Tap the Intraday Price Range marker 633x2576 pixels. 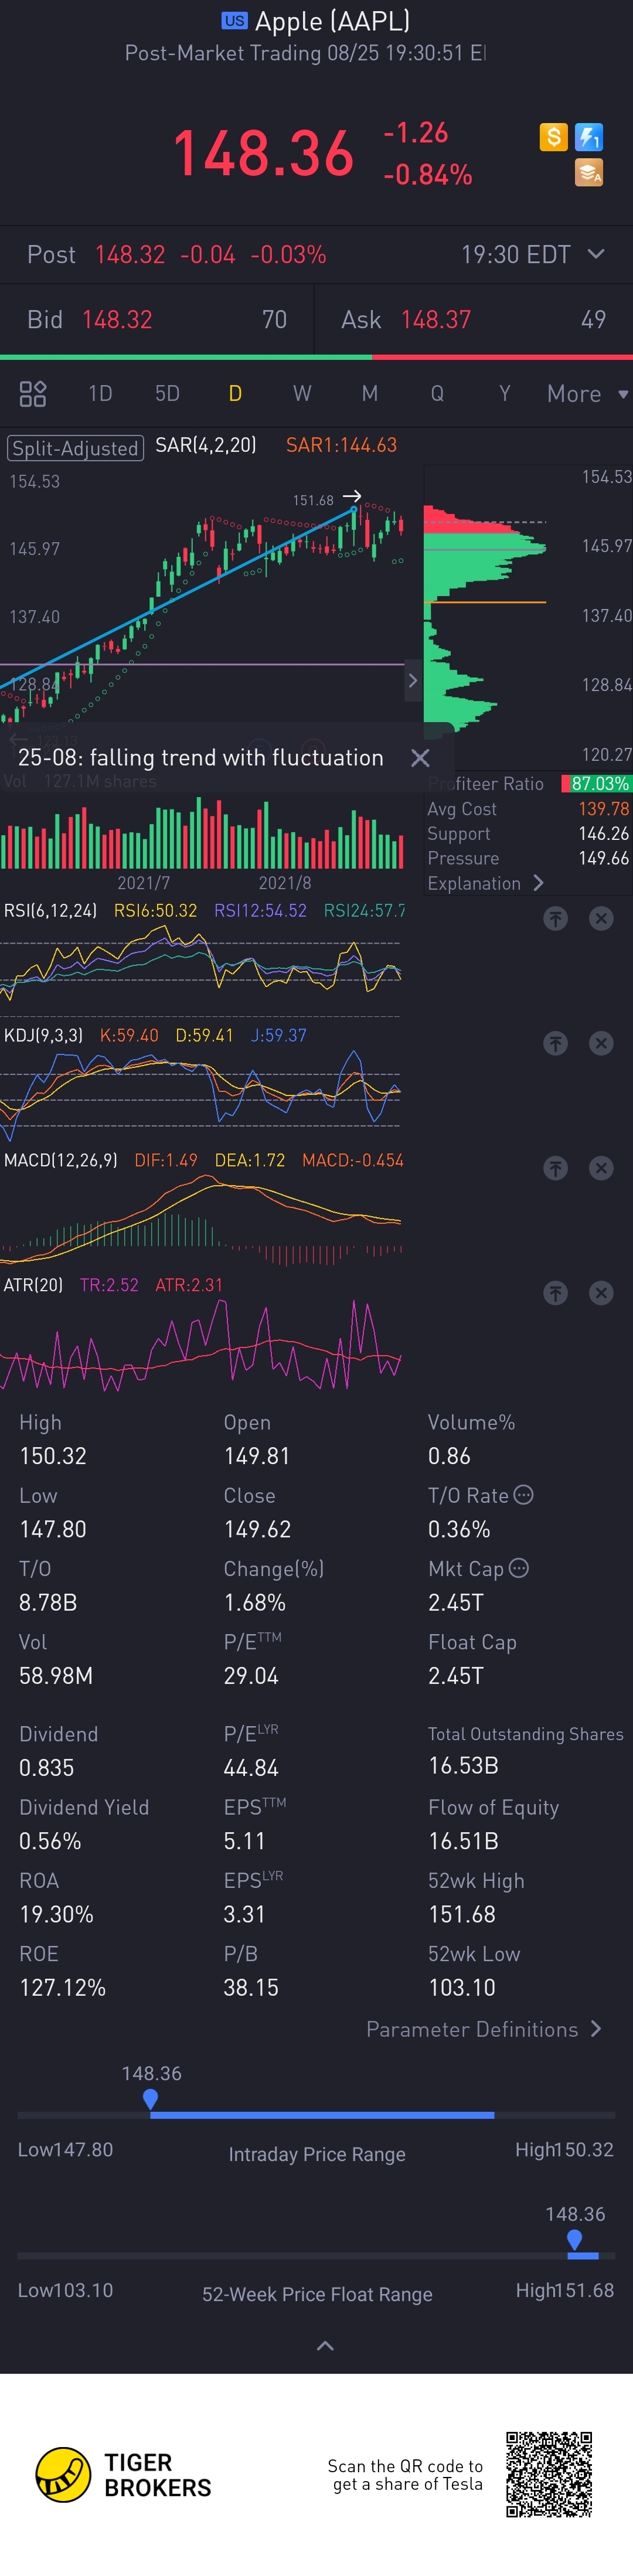150,2099
